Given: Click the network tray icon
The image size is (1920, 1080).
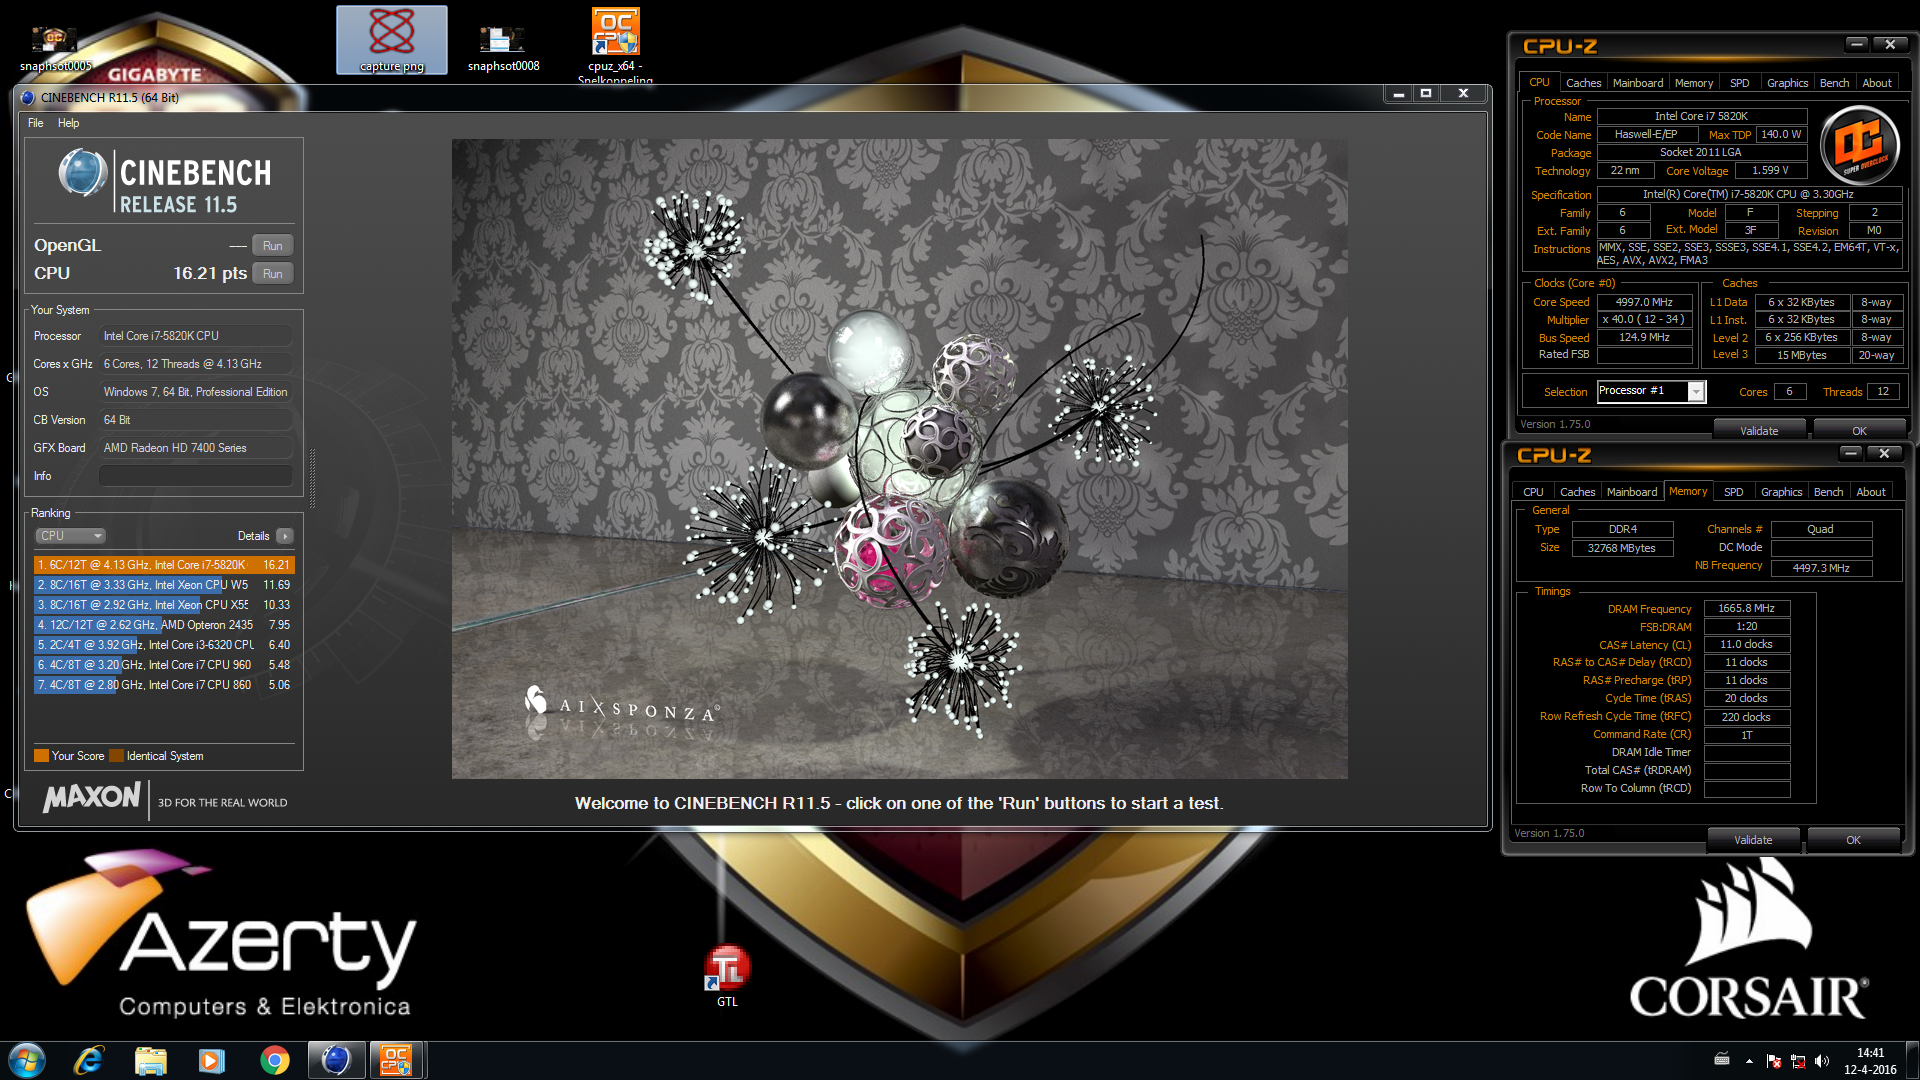Looking at the screenshot, I should (x=1798, y=1061).
